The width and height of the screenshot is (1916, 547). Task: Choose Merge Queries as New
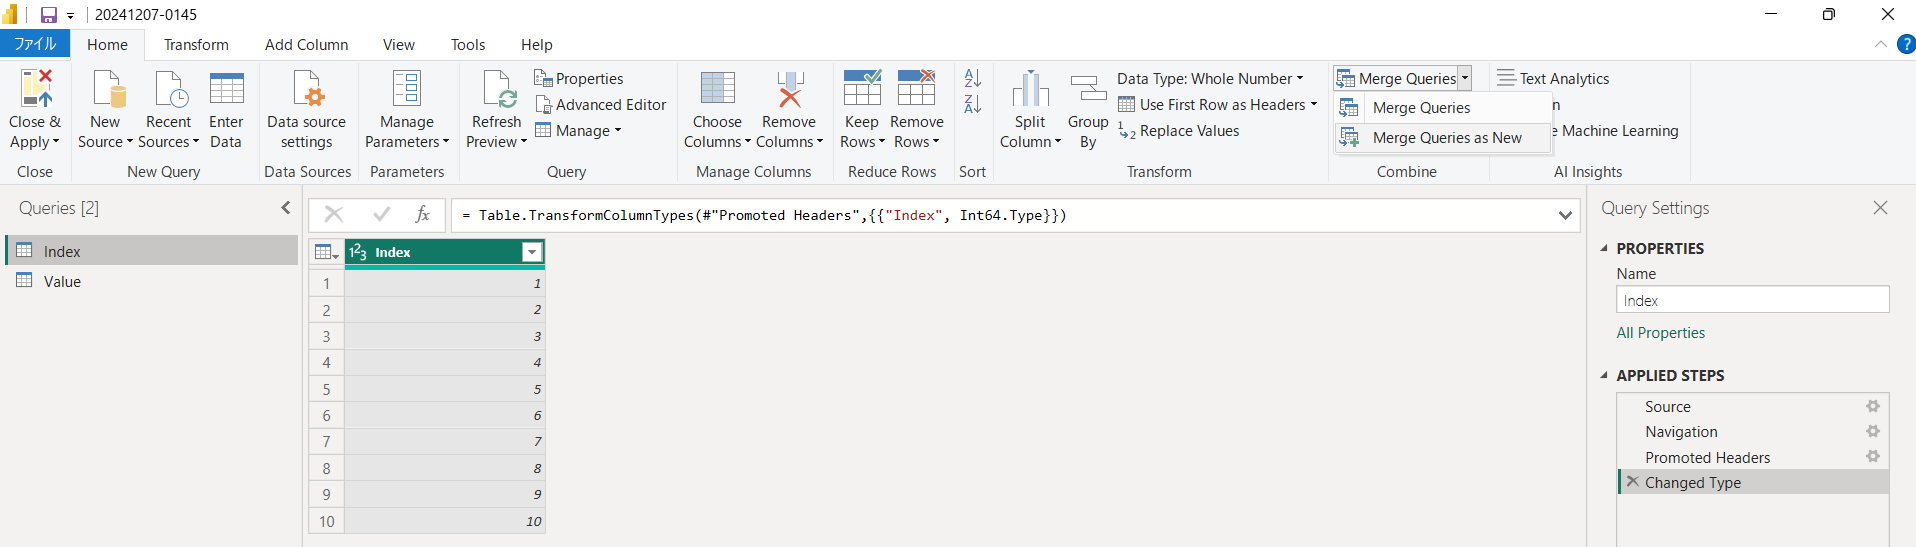pyautogui.click(x=1442, y=137)
